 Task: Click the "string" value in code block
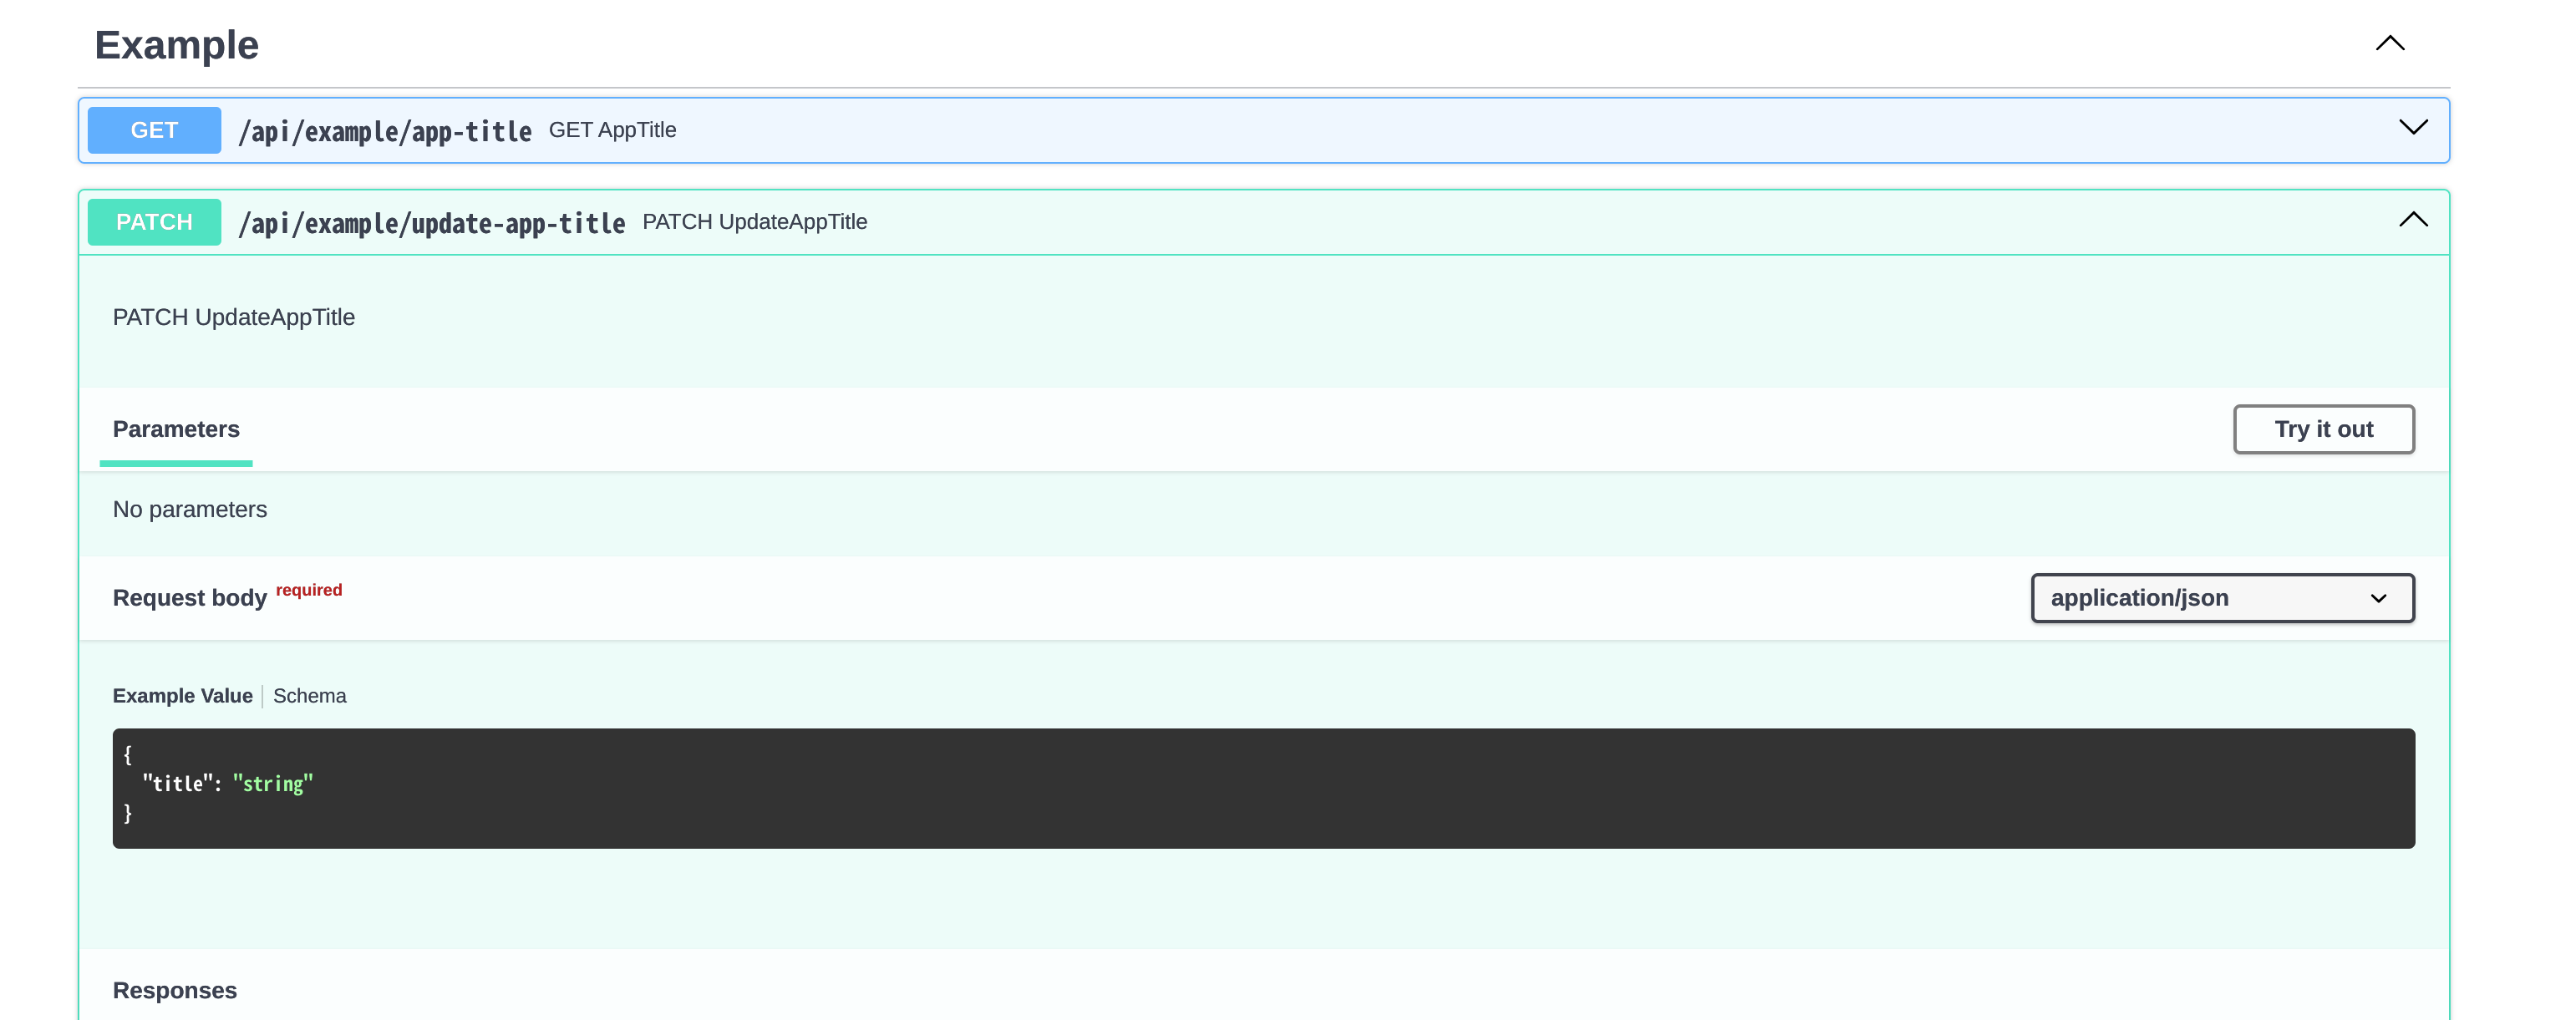pyautogui.click(x=273, y=784)
